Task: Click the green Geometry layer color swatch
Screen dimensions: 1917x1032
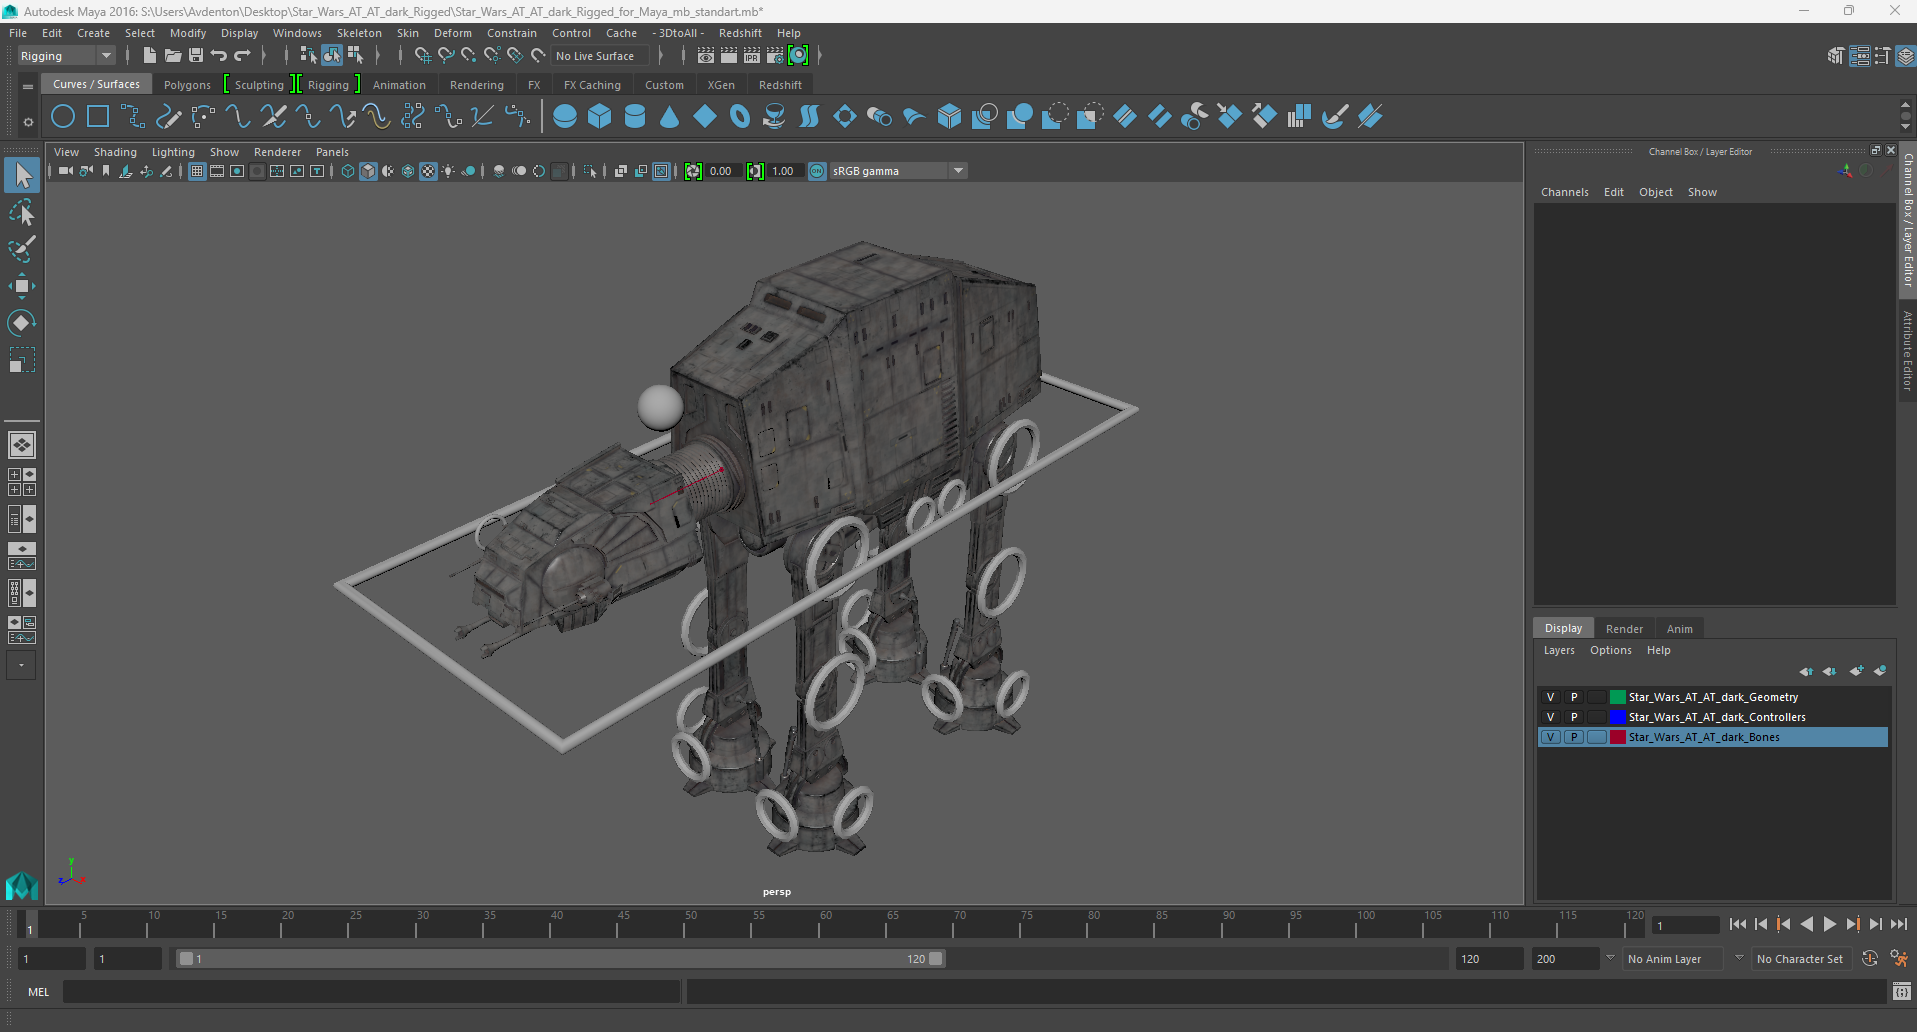Action: point(1617,697)
